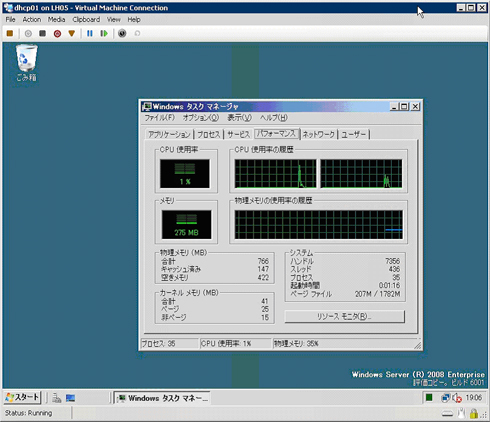Click the プロセス: 35 status bar entry
Image resolution: width=490 pixels, height=422 pixels.
pyautogui.click(x=158, y=344)
